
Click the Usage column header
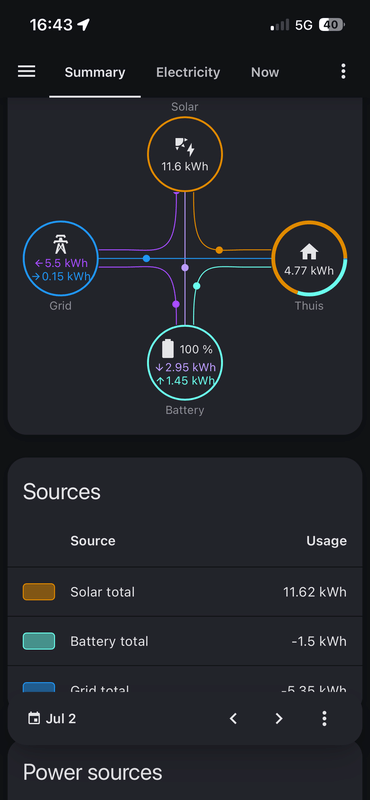(x=327, y=541)
